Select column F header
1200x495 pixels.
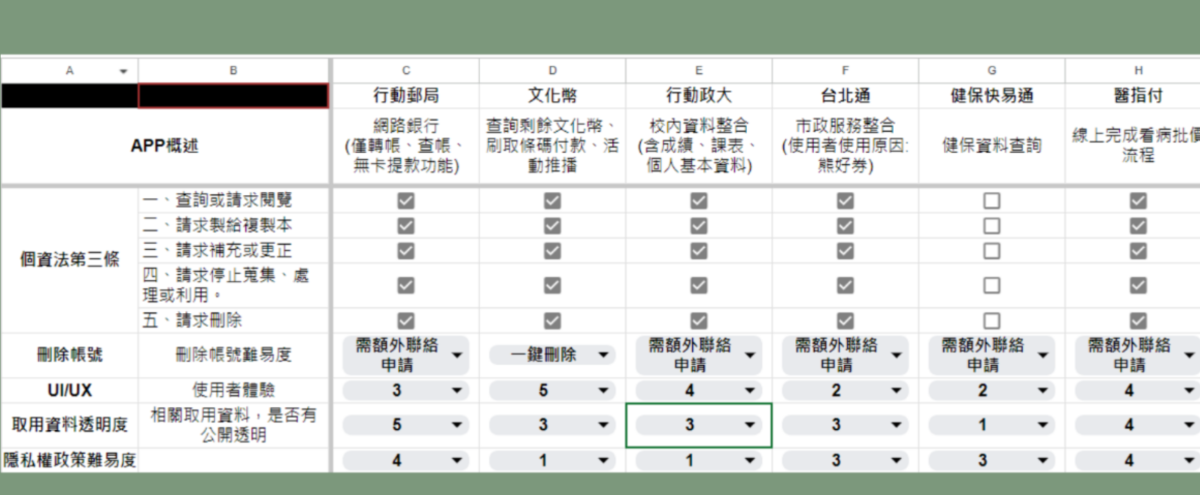pos(845,71)
